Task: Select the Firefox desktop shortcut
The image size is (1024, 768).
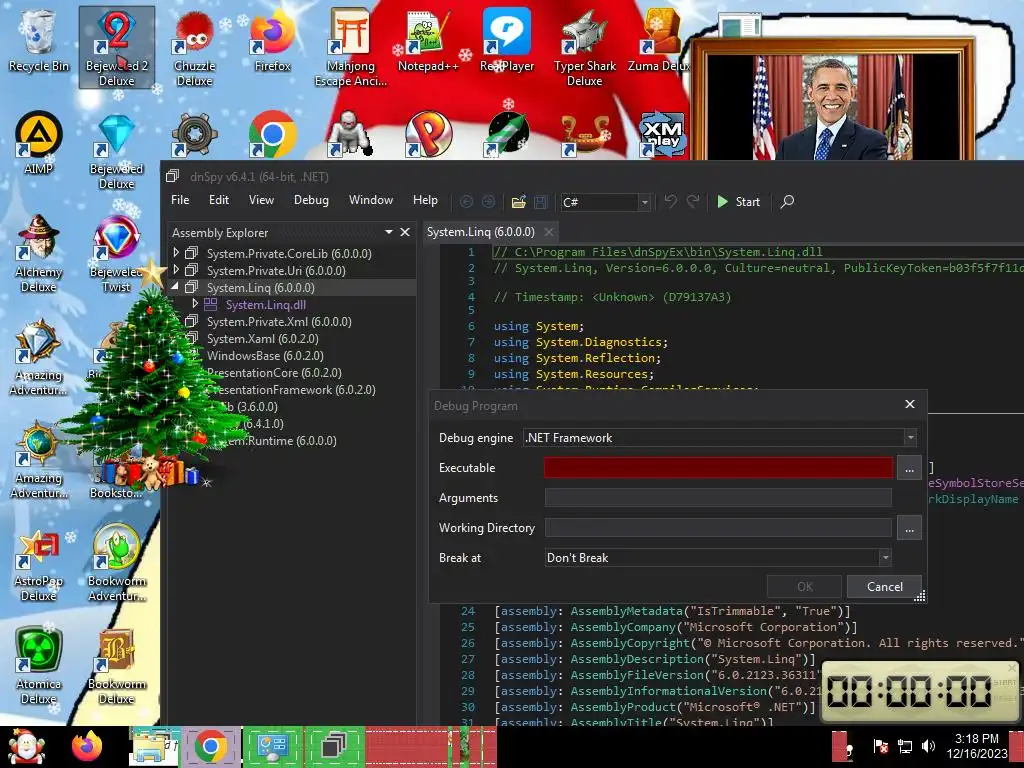Action: tap(272, 40)
